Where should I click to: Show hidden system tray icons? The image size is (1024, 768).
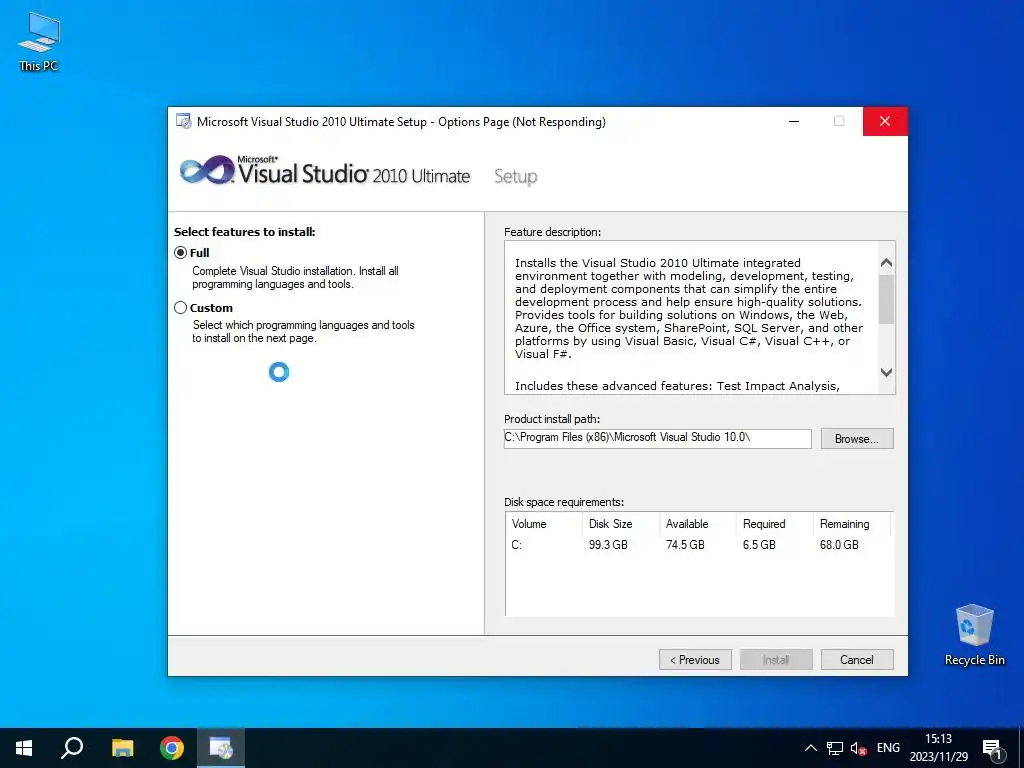[x=810, y=748]
